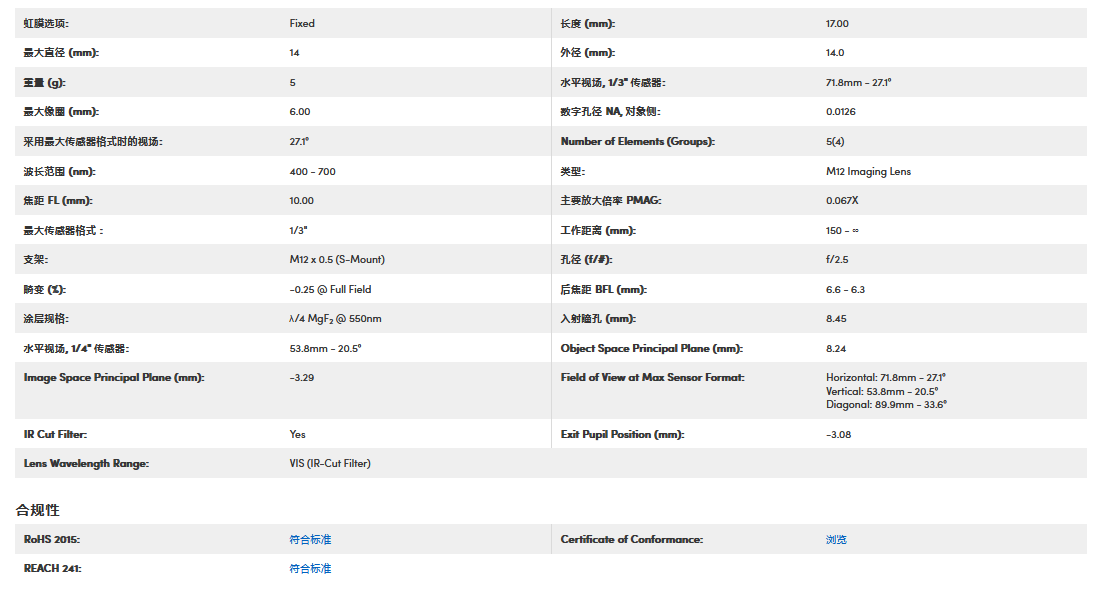Select the VIS (IR-Cut Filter) value
This screenshot has width=1103, height=599.
coord(330,464)
